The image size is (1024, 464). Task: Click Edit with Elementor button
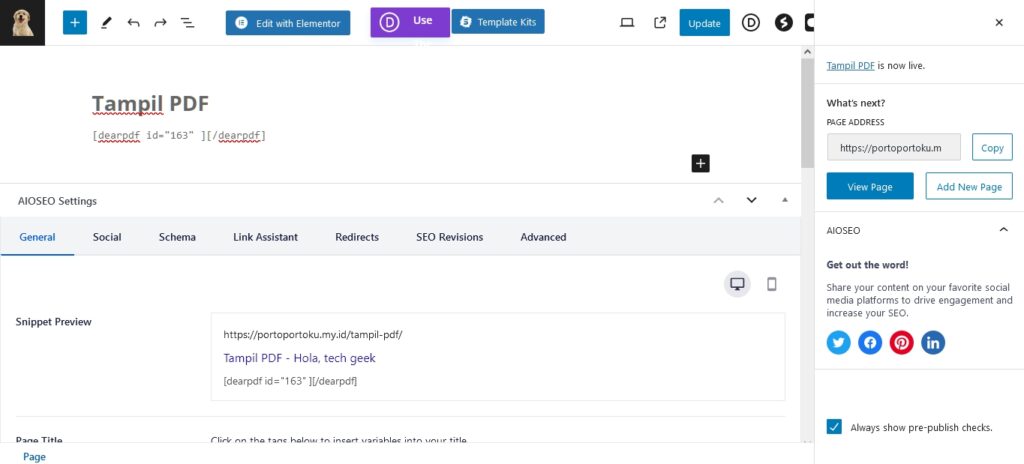288,23
